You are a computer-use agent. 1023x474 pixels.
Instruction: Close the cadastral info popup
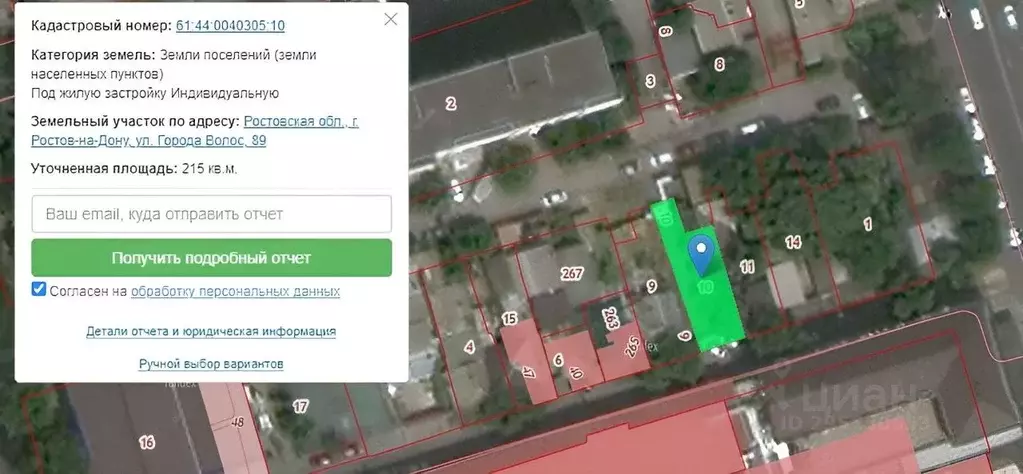(390, 19)
